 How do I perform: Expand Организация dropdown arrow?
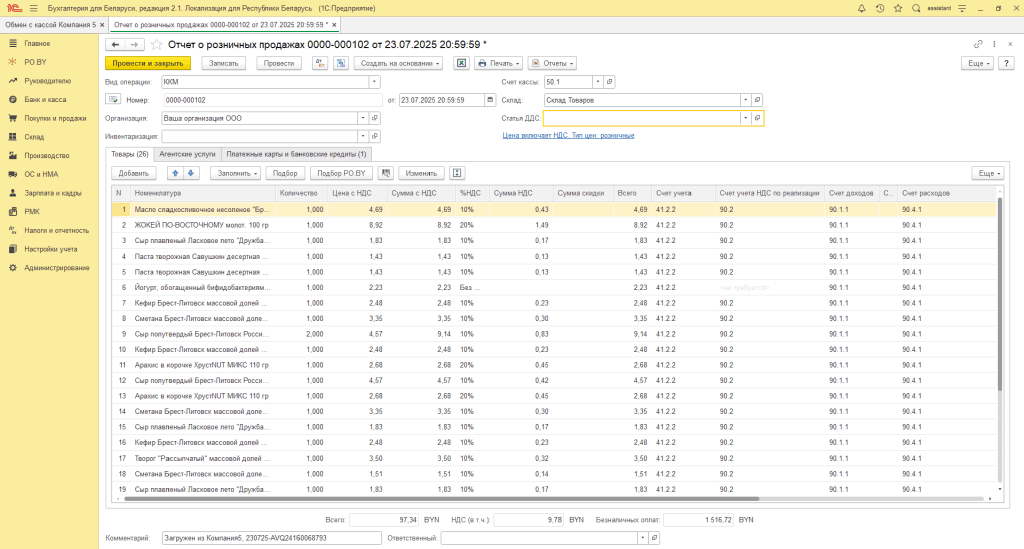pyautogui.click(x=363, y=118)
